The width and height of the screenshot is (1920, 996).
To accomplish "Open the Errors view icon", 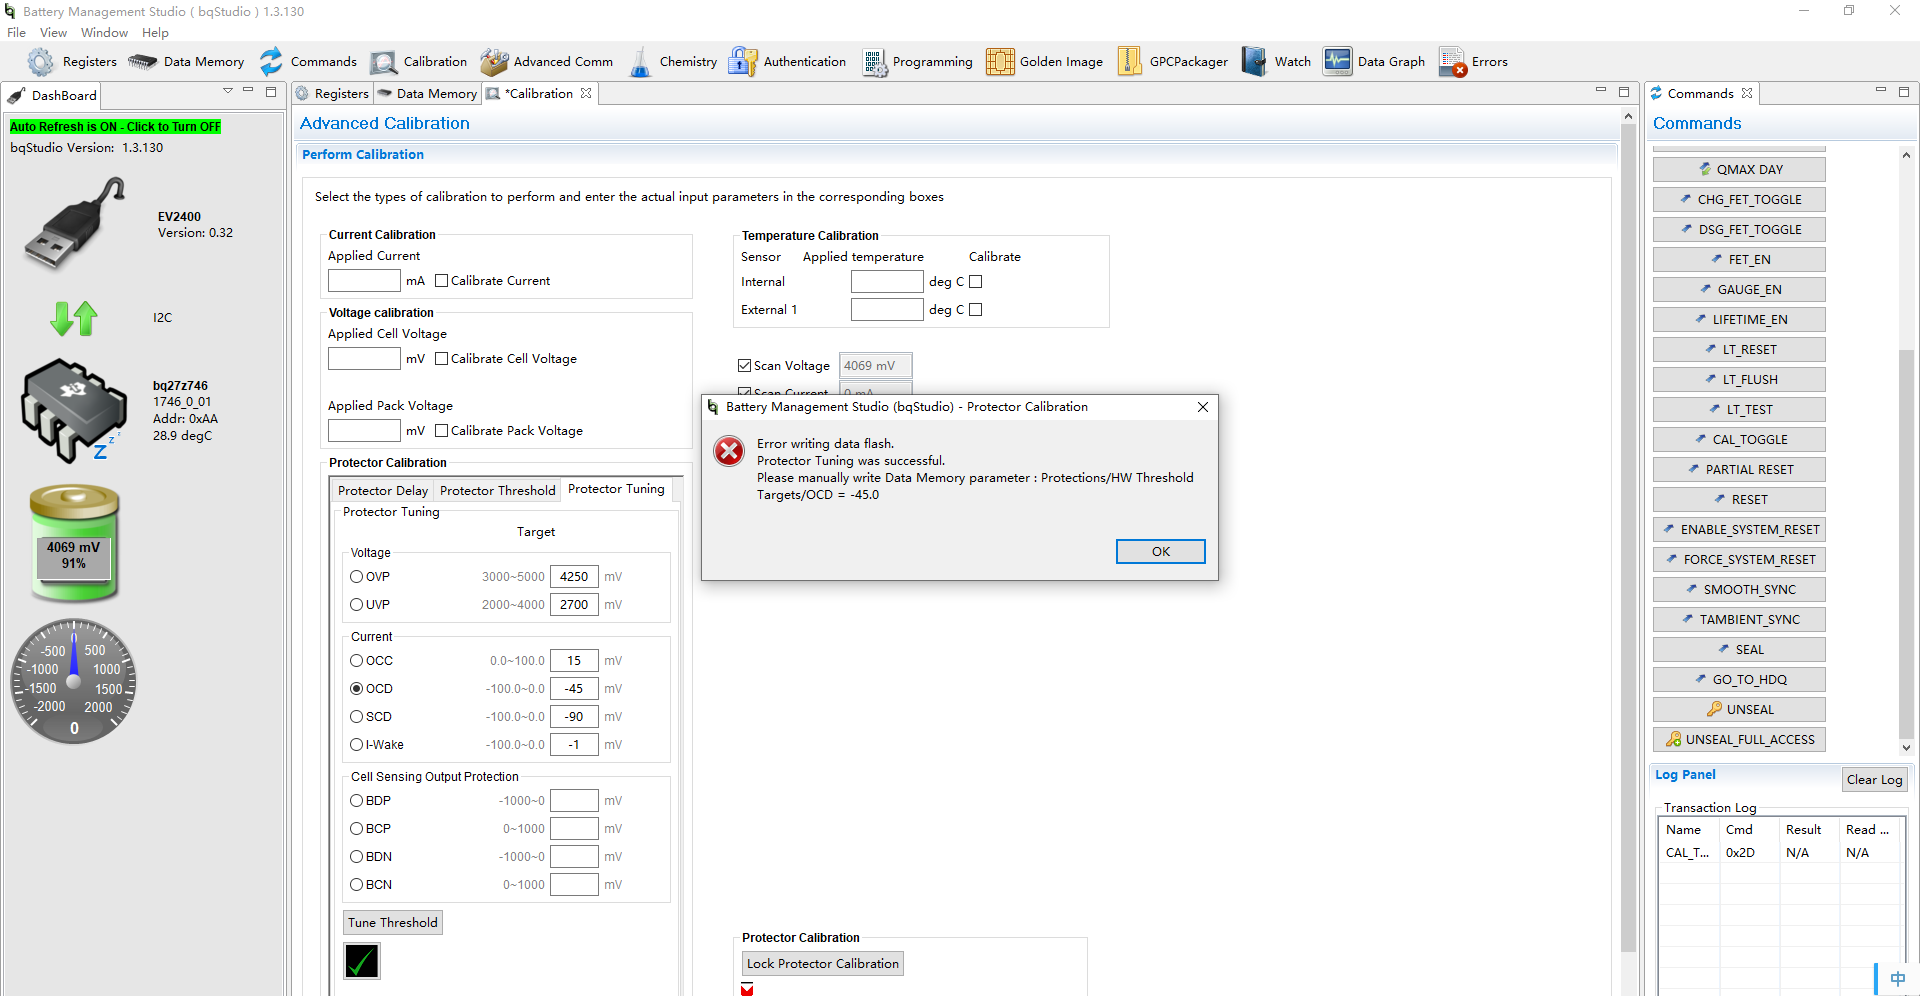I will point(1453,62).
